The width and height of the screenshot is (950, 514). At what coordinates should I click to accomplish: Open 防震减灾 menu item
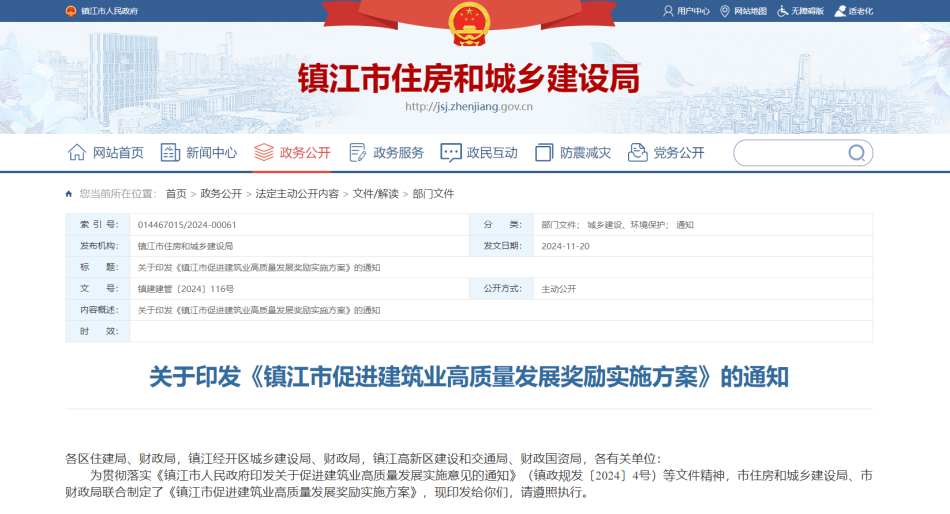coord(586,153)
